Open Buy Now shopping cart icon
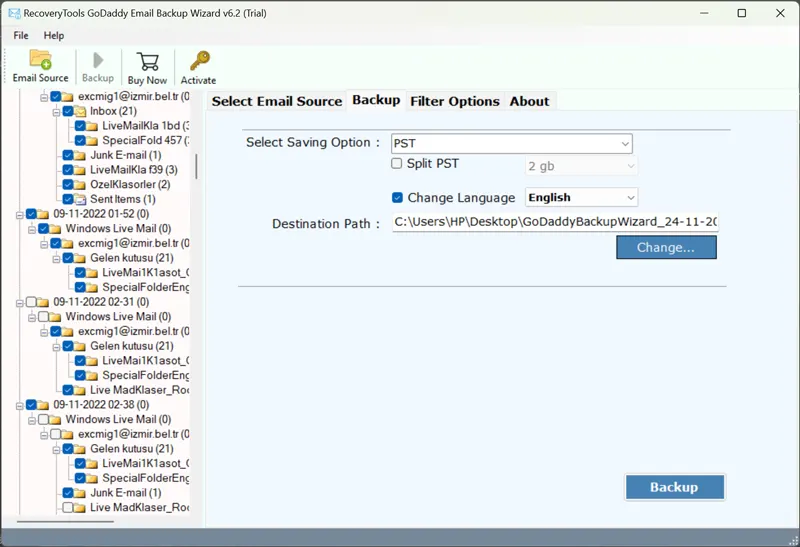 [x=147, y=61]
